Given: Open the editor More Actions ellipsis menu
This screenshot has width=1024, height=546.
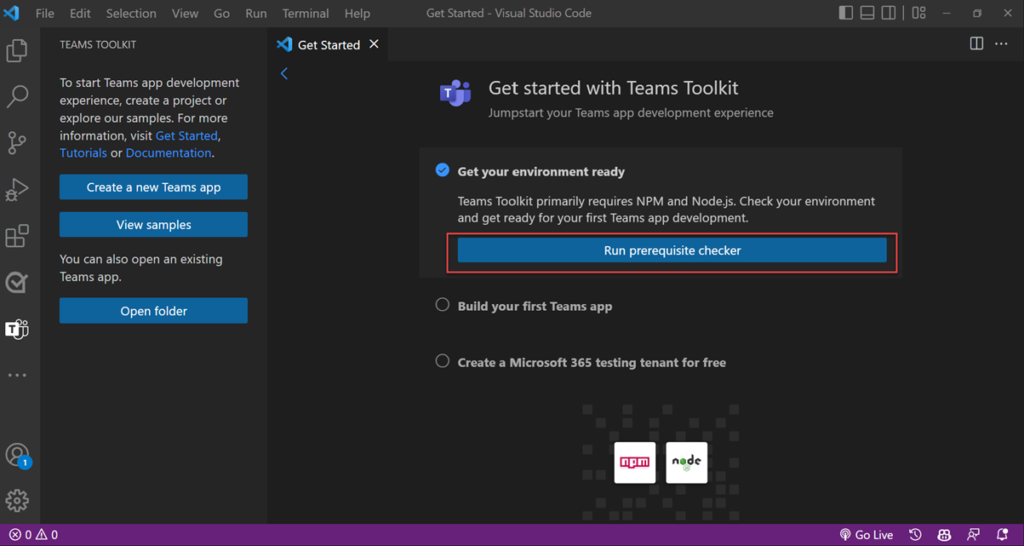Looking at the screenshot, I should [1002, 44].
